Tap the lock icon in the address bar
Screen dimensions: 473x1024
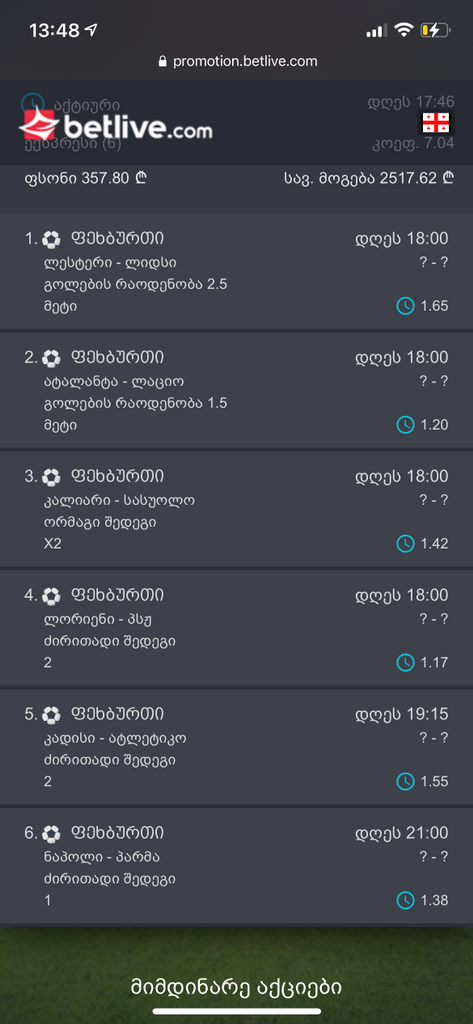pyautogui.click(x=162, y=61)
